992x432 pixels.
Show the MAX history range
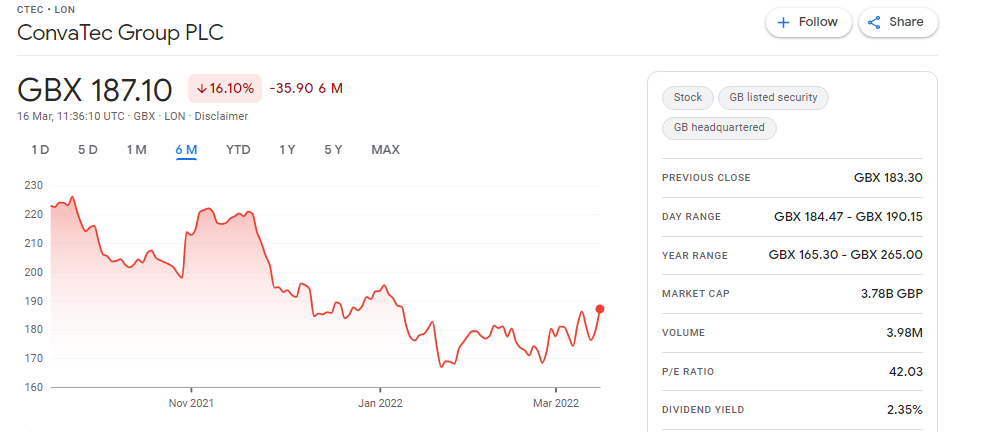(x=385, y=150)
